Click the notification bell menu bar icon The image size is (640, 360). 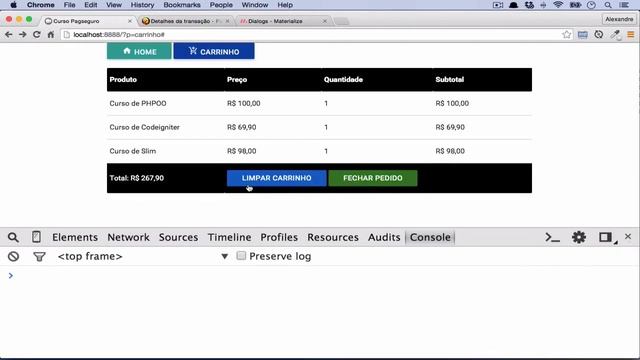(x=513, y=5)
